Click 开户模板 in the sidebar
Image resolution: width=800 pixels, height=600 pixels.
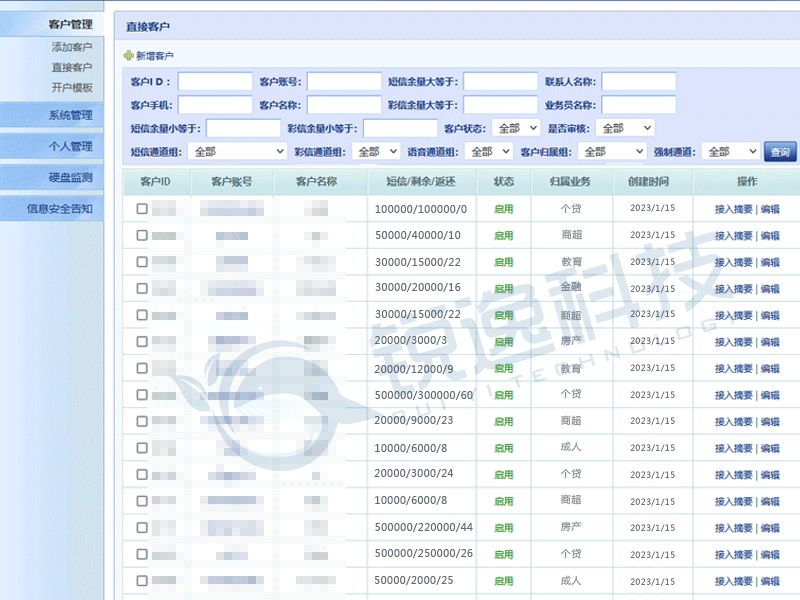(72, 88)
